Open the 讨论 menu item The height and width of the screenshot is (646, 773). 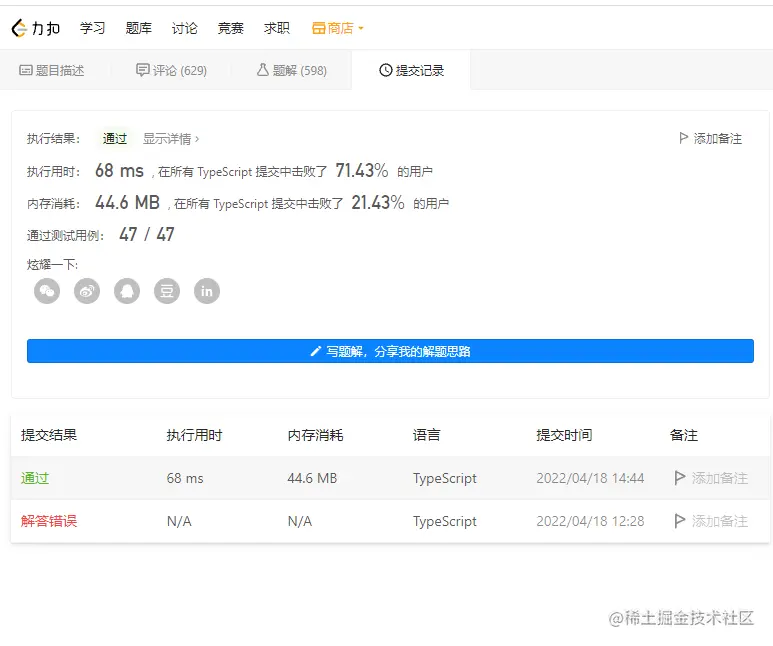(184, 28)
